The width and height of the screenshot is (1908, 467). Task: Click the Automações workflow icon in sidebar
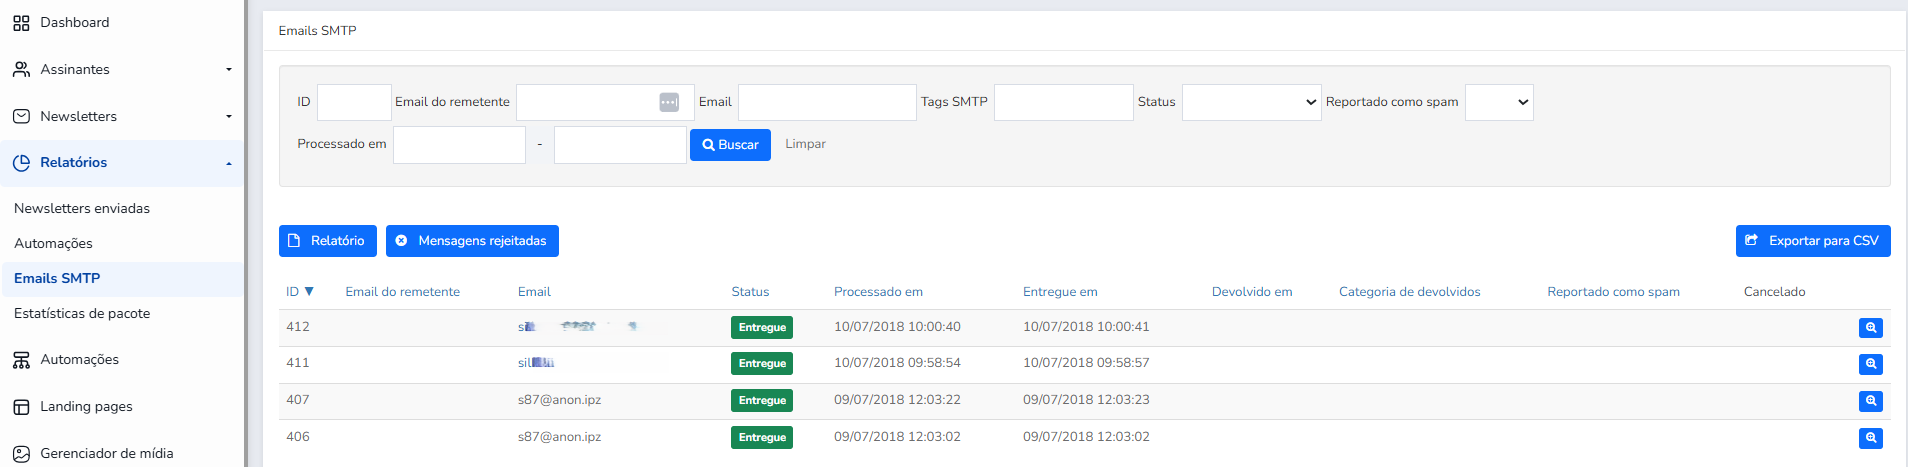tap(21, 360)
